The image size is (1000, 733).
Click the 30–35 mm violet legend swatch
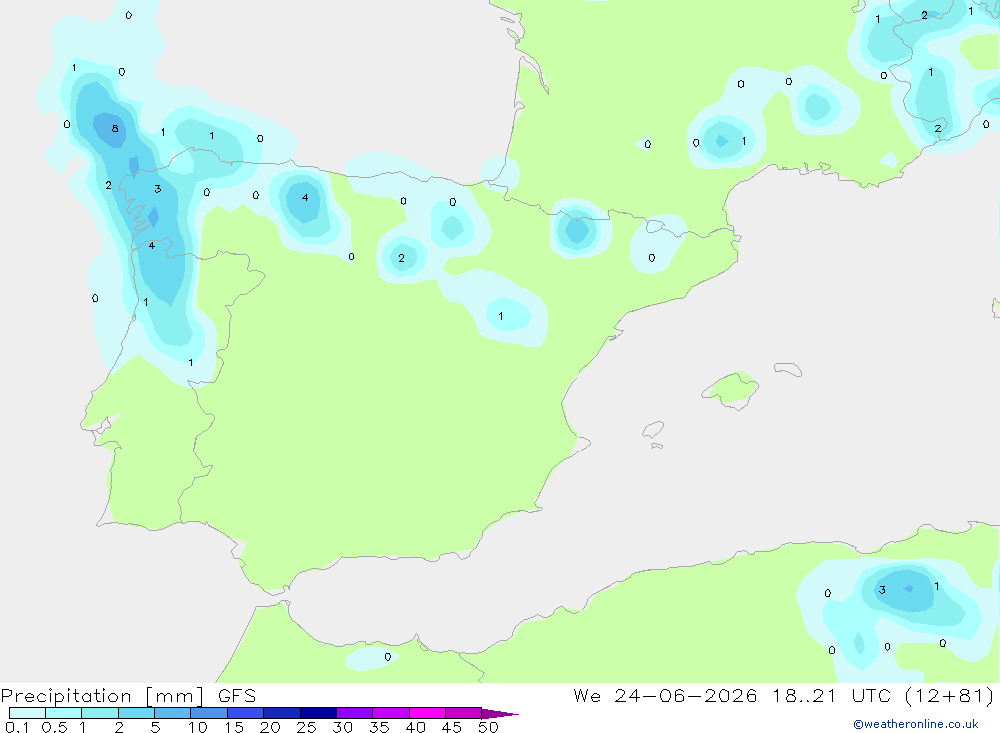click(x=354, y=713)
